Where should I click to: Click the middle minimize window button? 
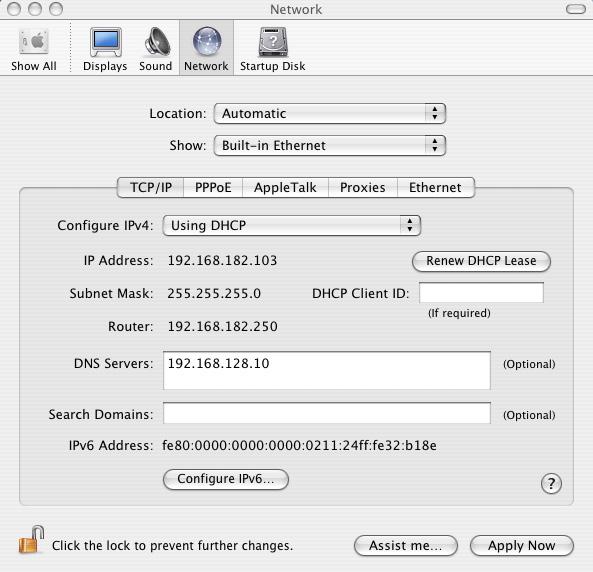tap(35, 9)
